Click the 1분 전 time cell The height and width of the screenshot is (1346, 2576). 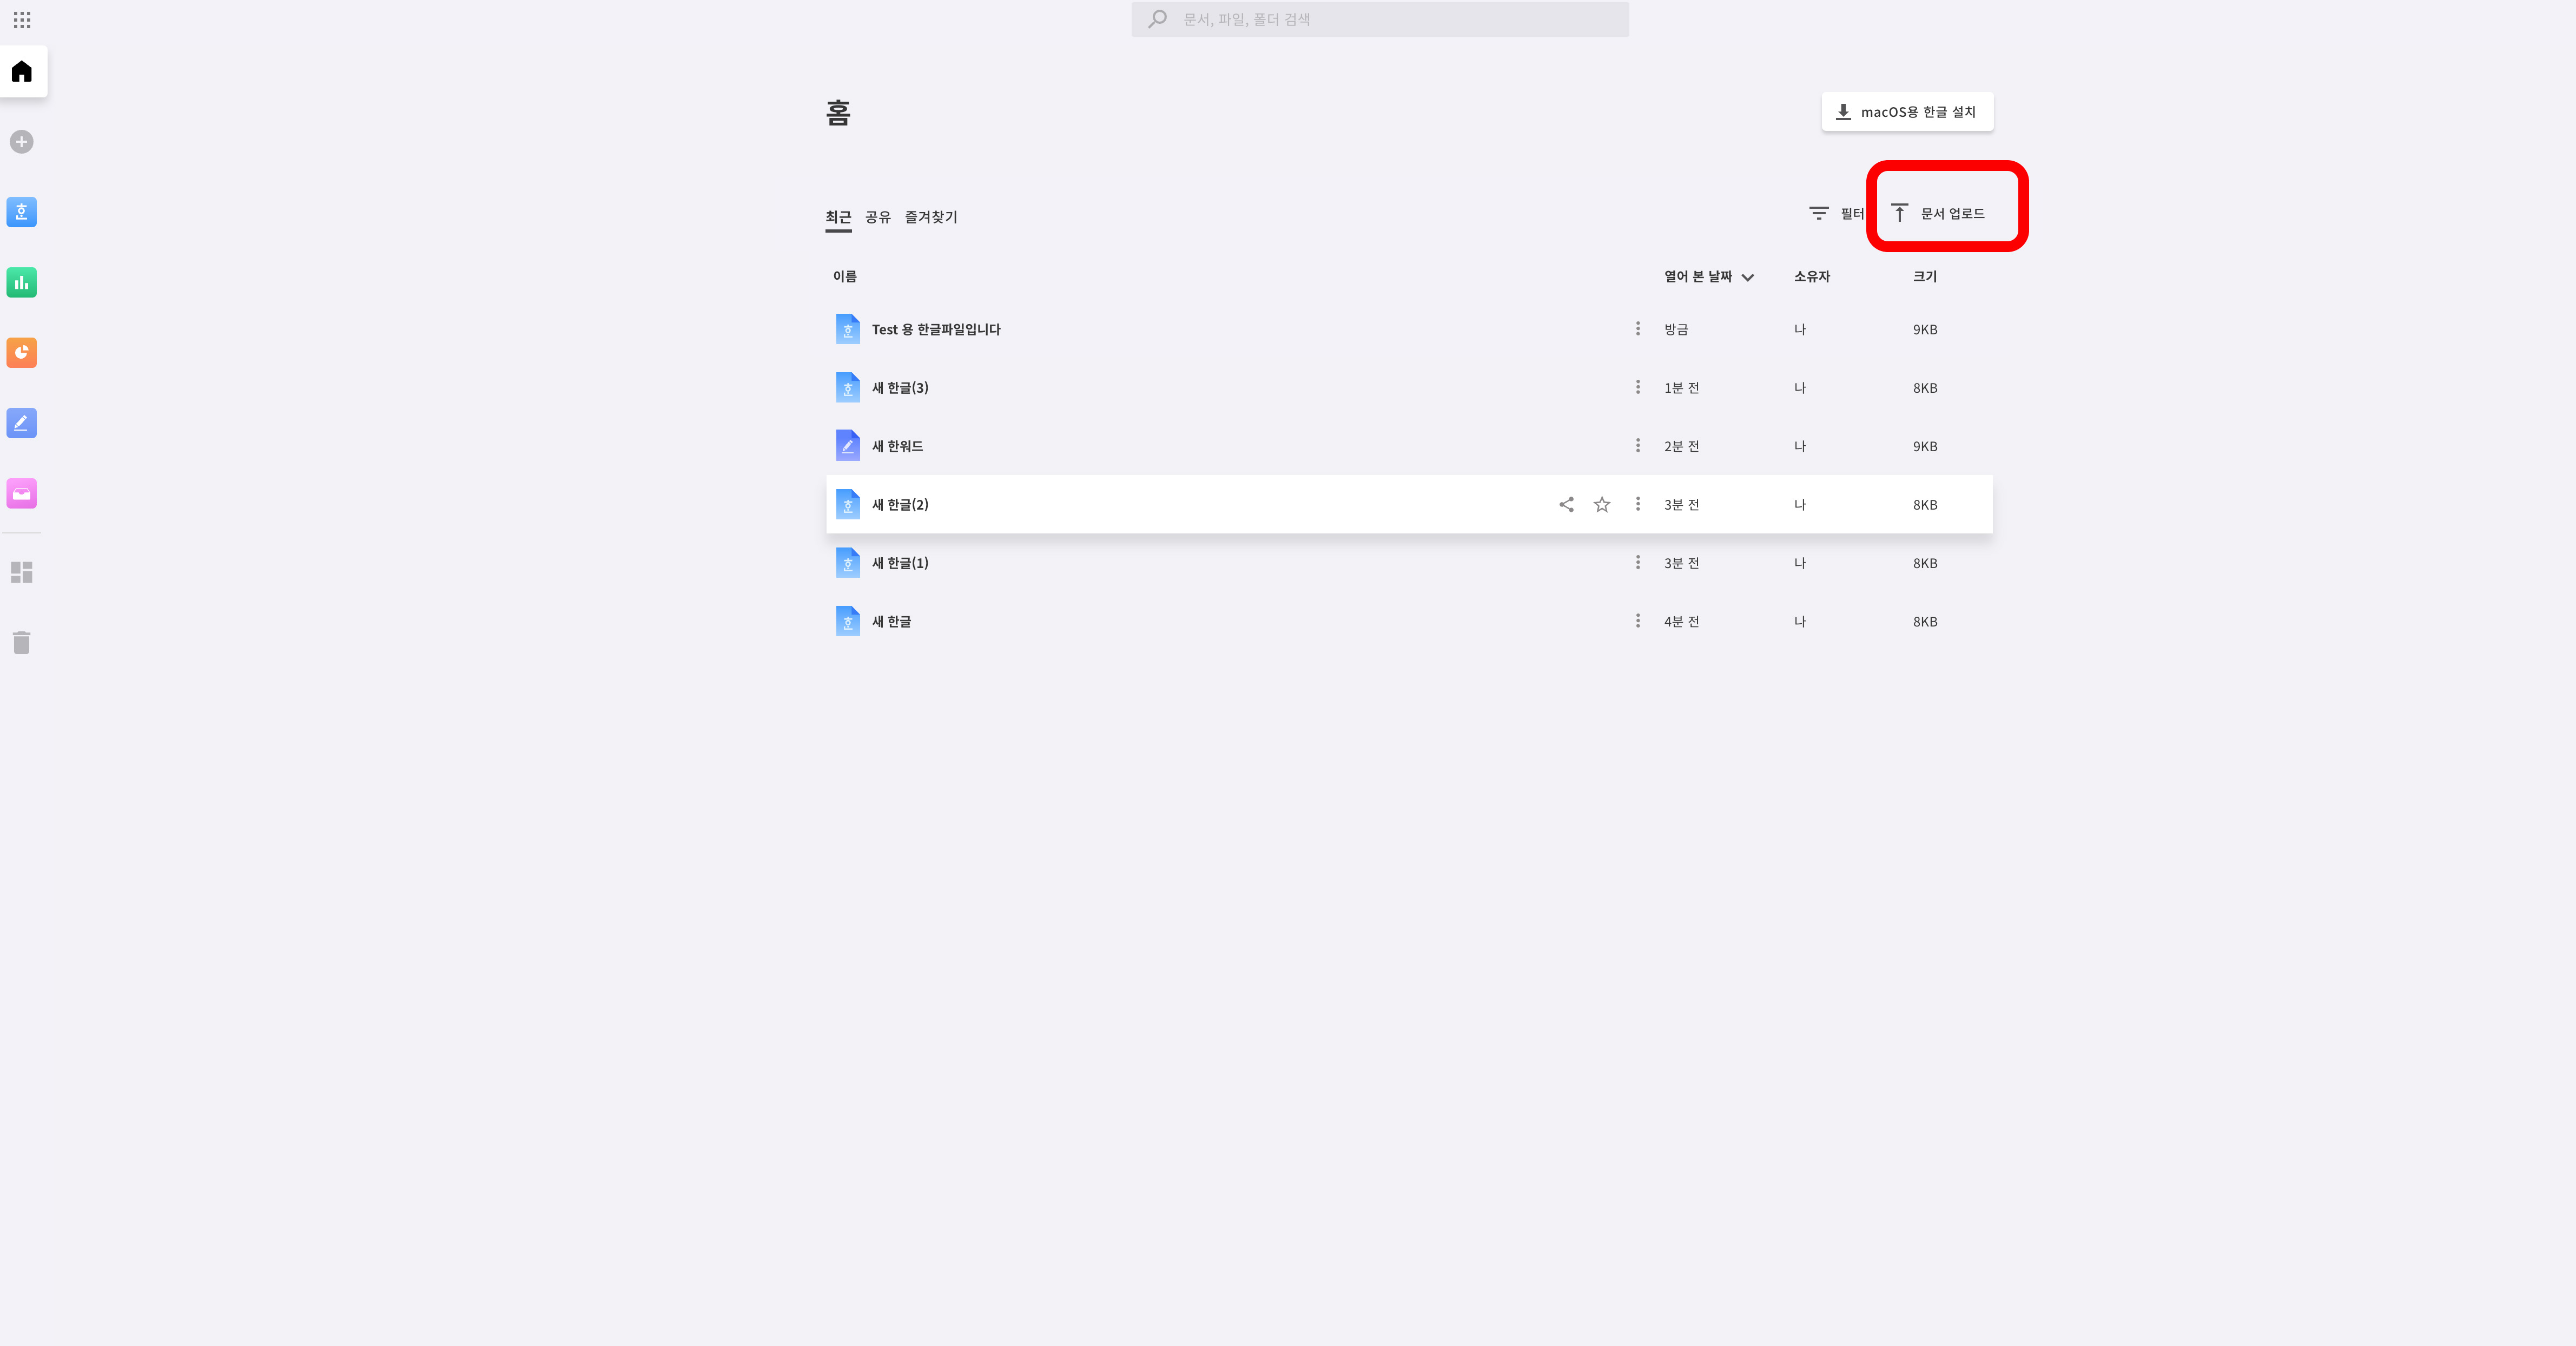pos(1682,388)
